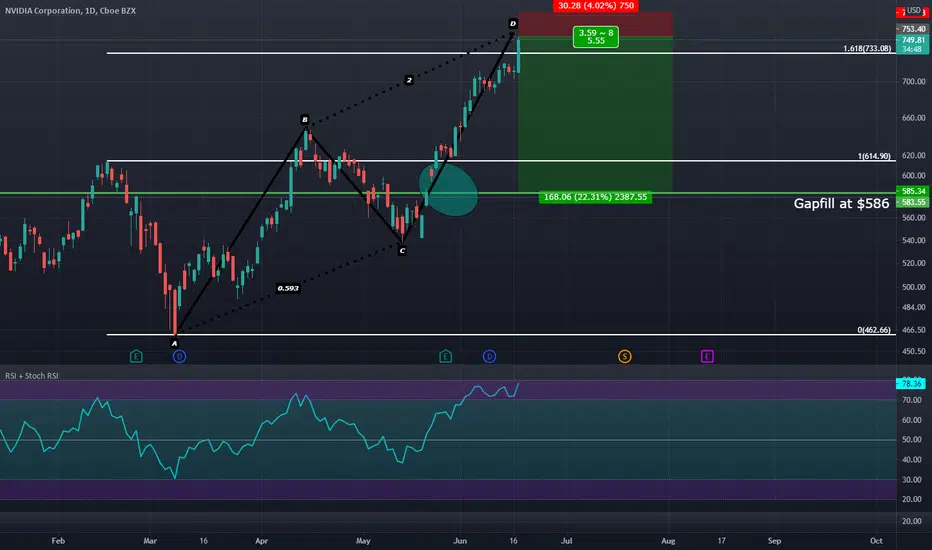Click the purple E marker in August
Image resolution: width=932 pixels, height=550 pixels.
[707, 356]
